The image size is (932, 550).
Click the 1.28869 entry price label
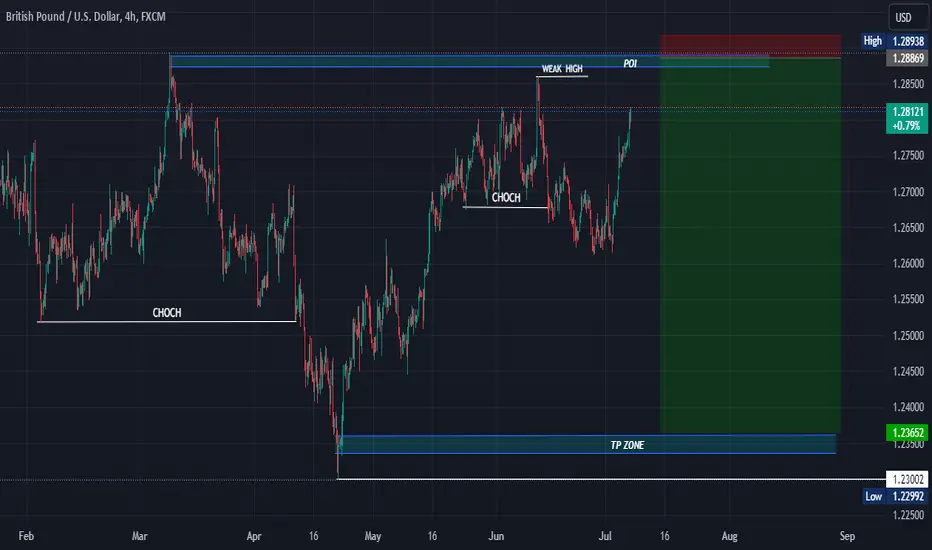[908, 58]
